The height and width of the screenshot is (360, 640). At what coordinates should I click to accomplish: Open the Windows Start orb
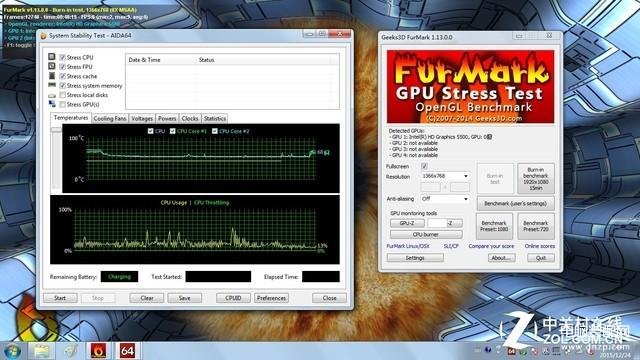pos(12,351)
